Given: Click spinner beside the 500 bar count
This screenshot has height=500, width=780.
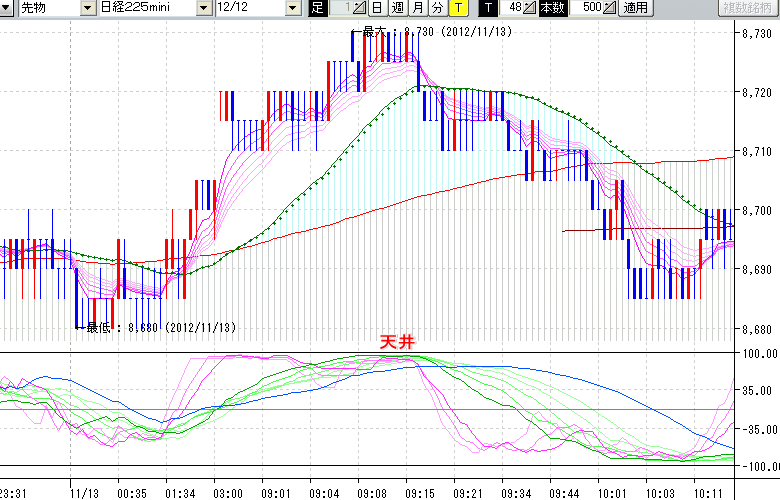Looking at the screenshot, I should (x=610, y=8).
